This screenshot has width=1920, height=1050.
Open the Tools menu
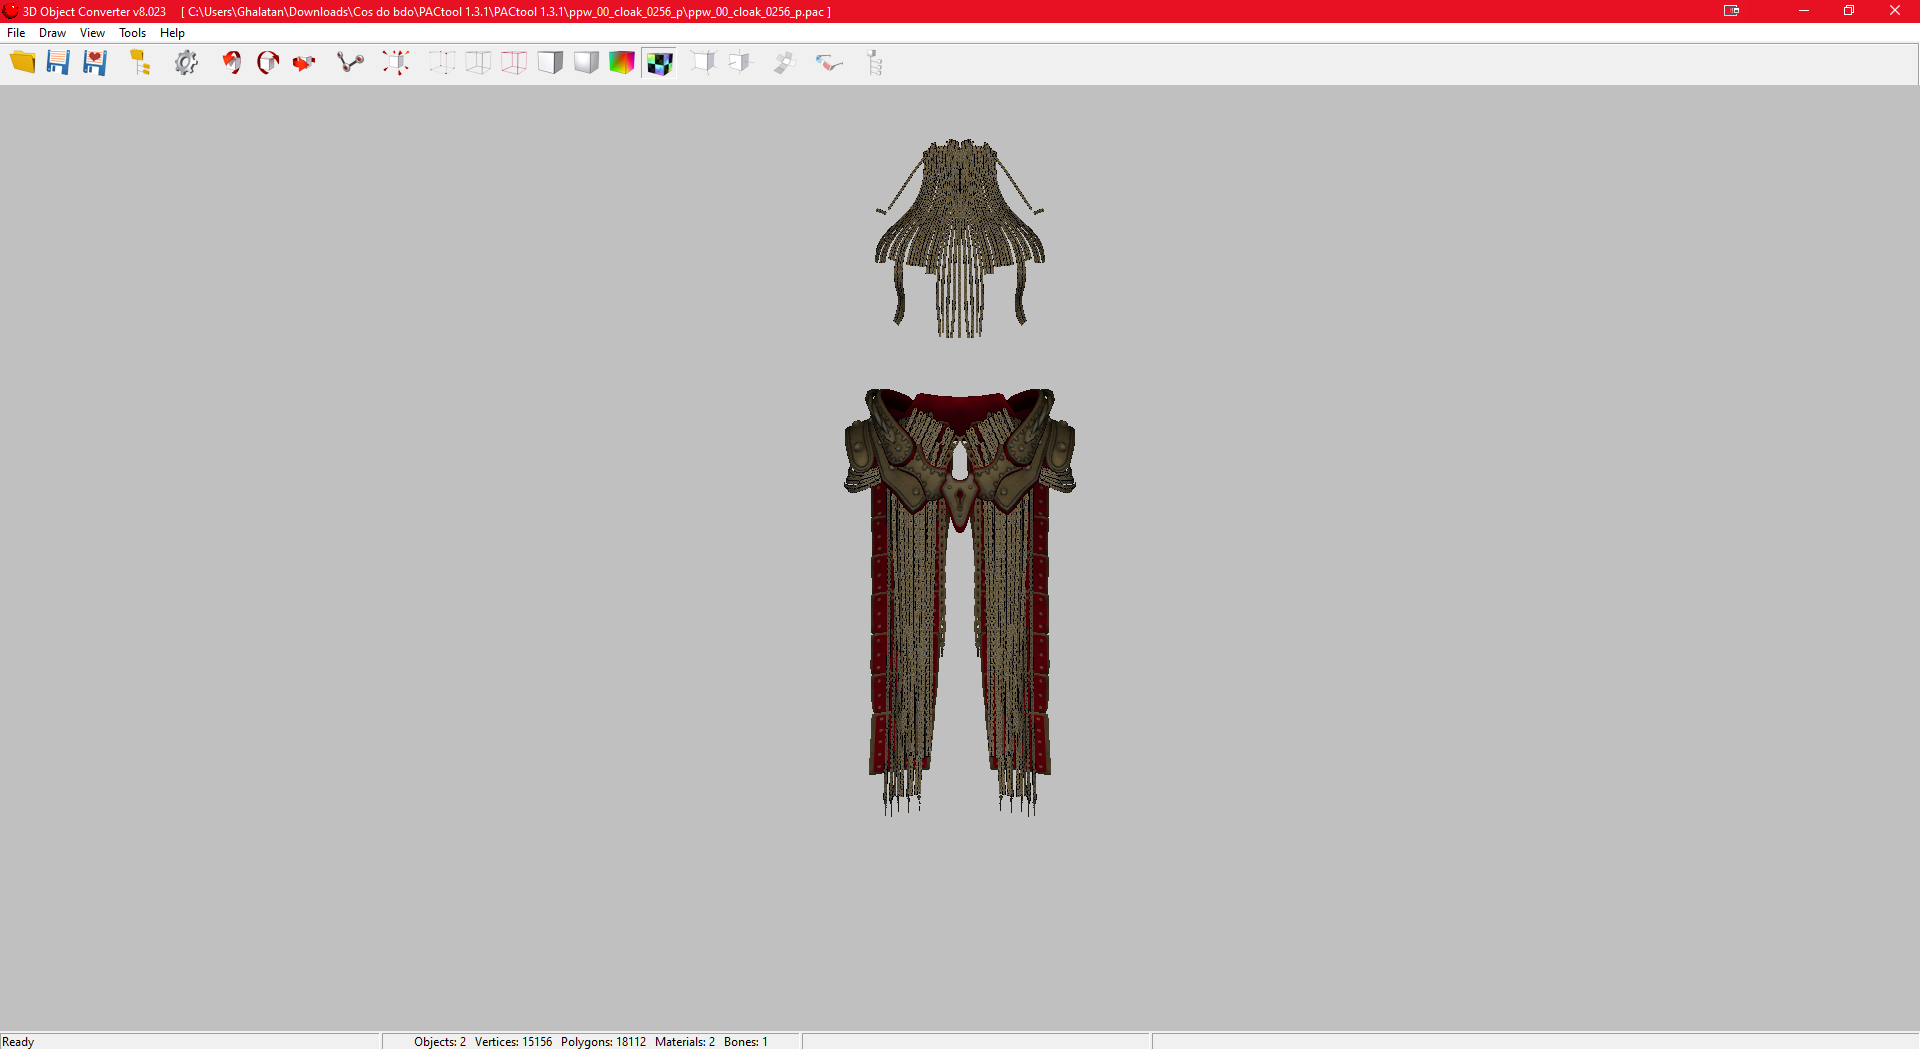(132, 33)
